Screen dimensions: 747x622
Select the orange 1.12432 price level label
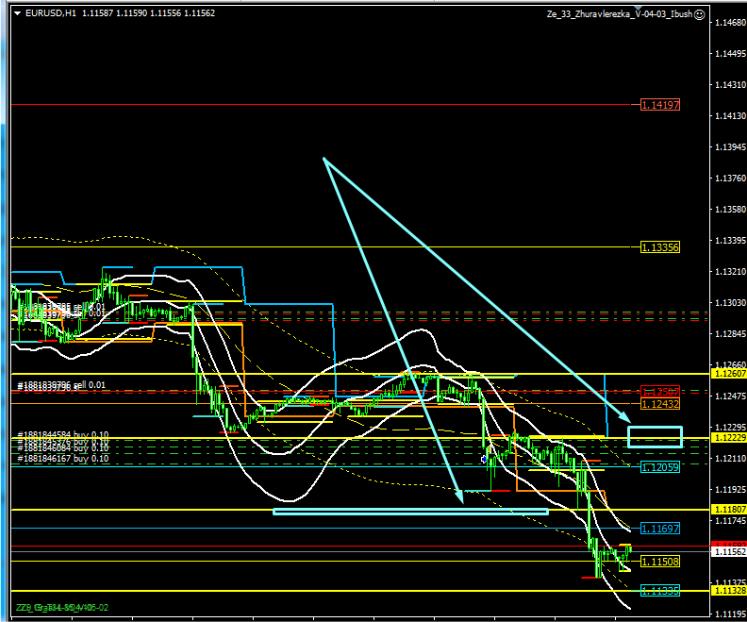tap(660, 403)
